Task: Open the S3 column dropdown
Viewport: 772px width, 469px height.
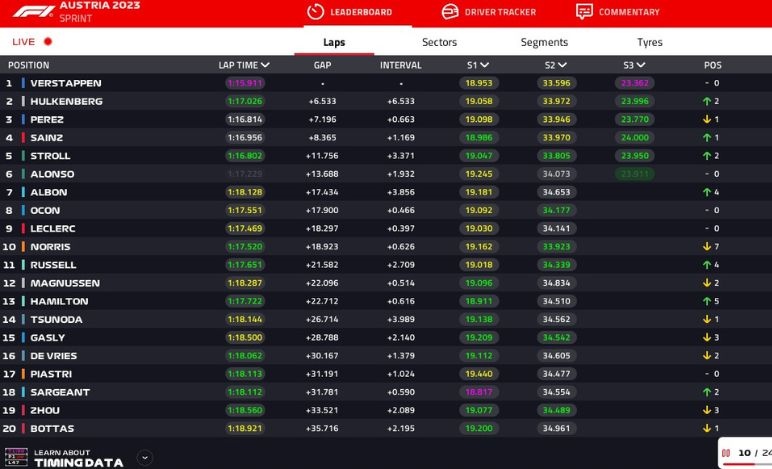Action: tap(642, 65)
